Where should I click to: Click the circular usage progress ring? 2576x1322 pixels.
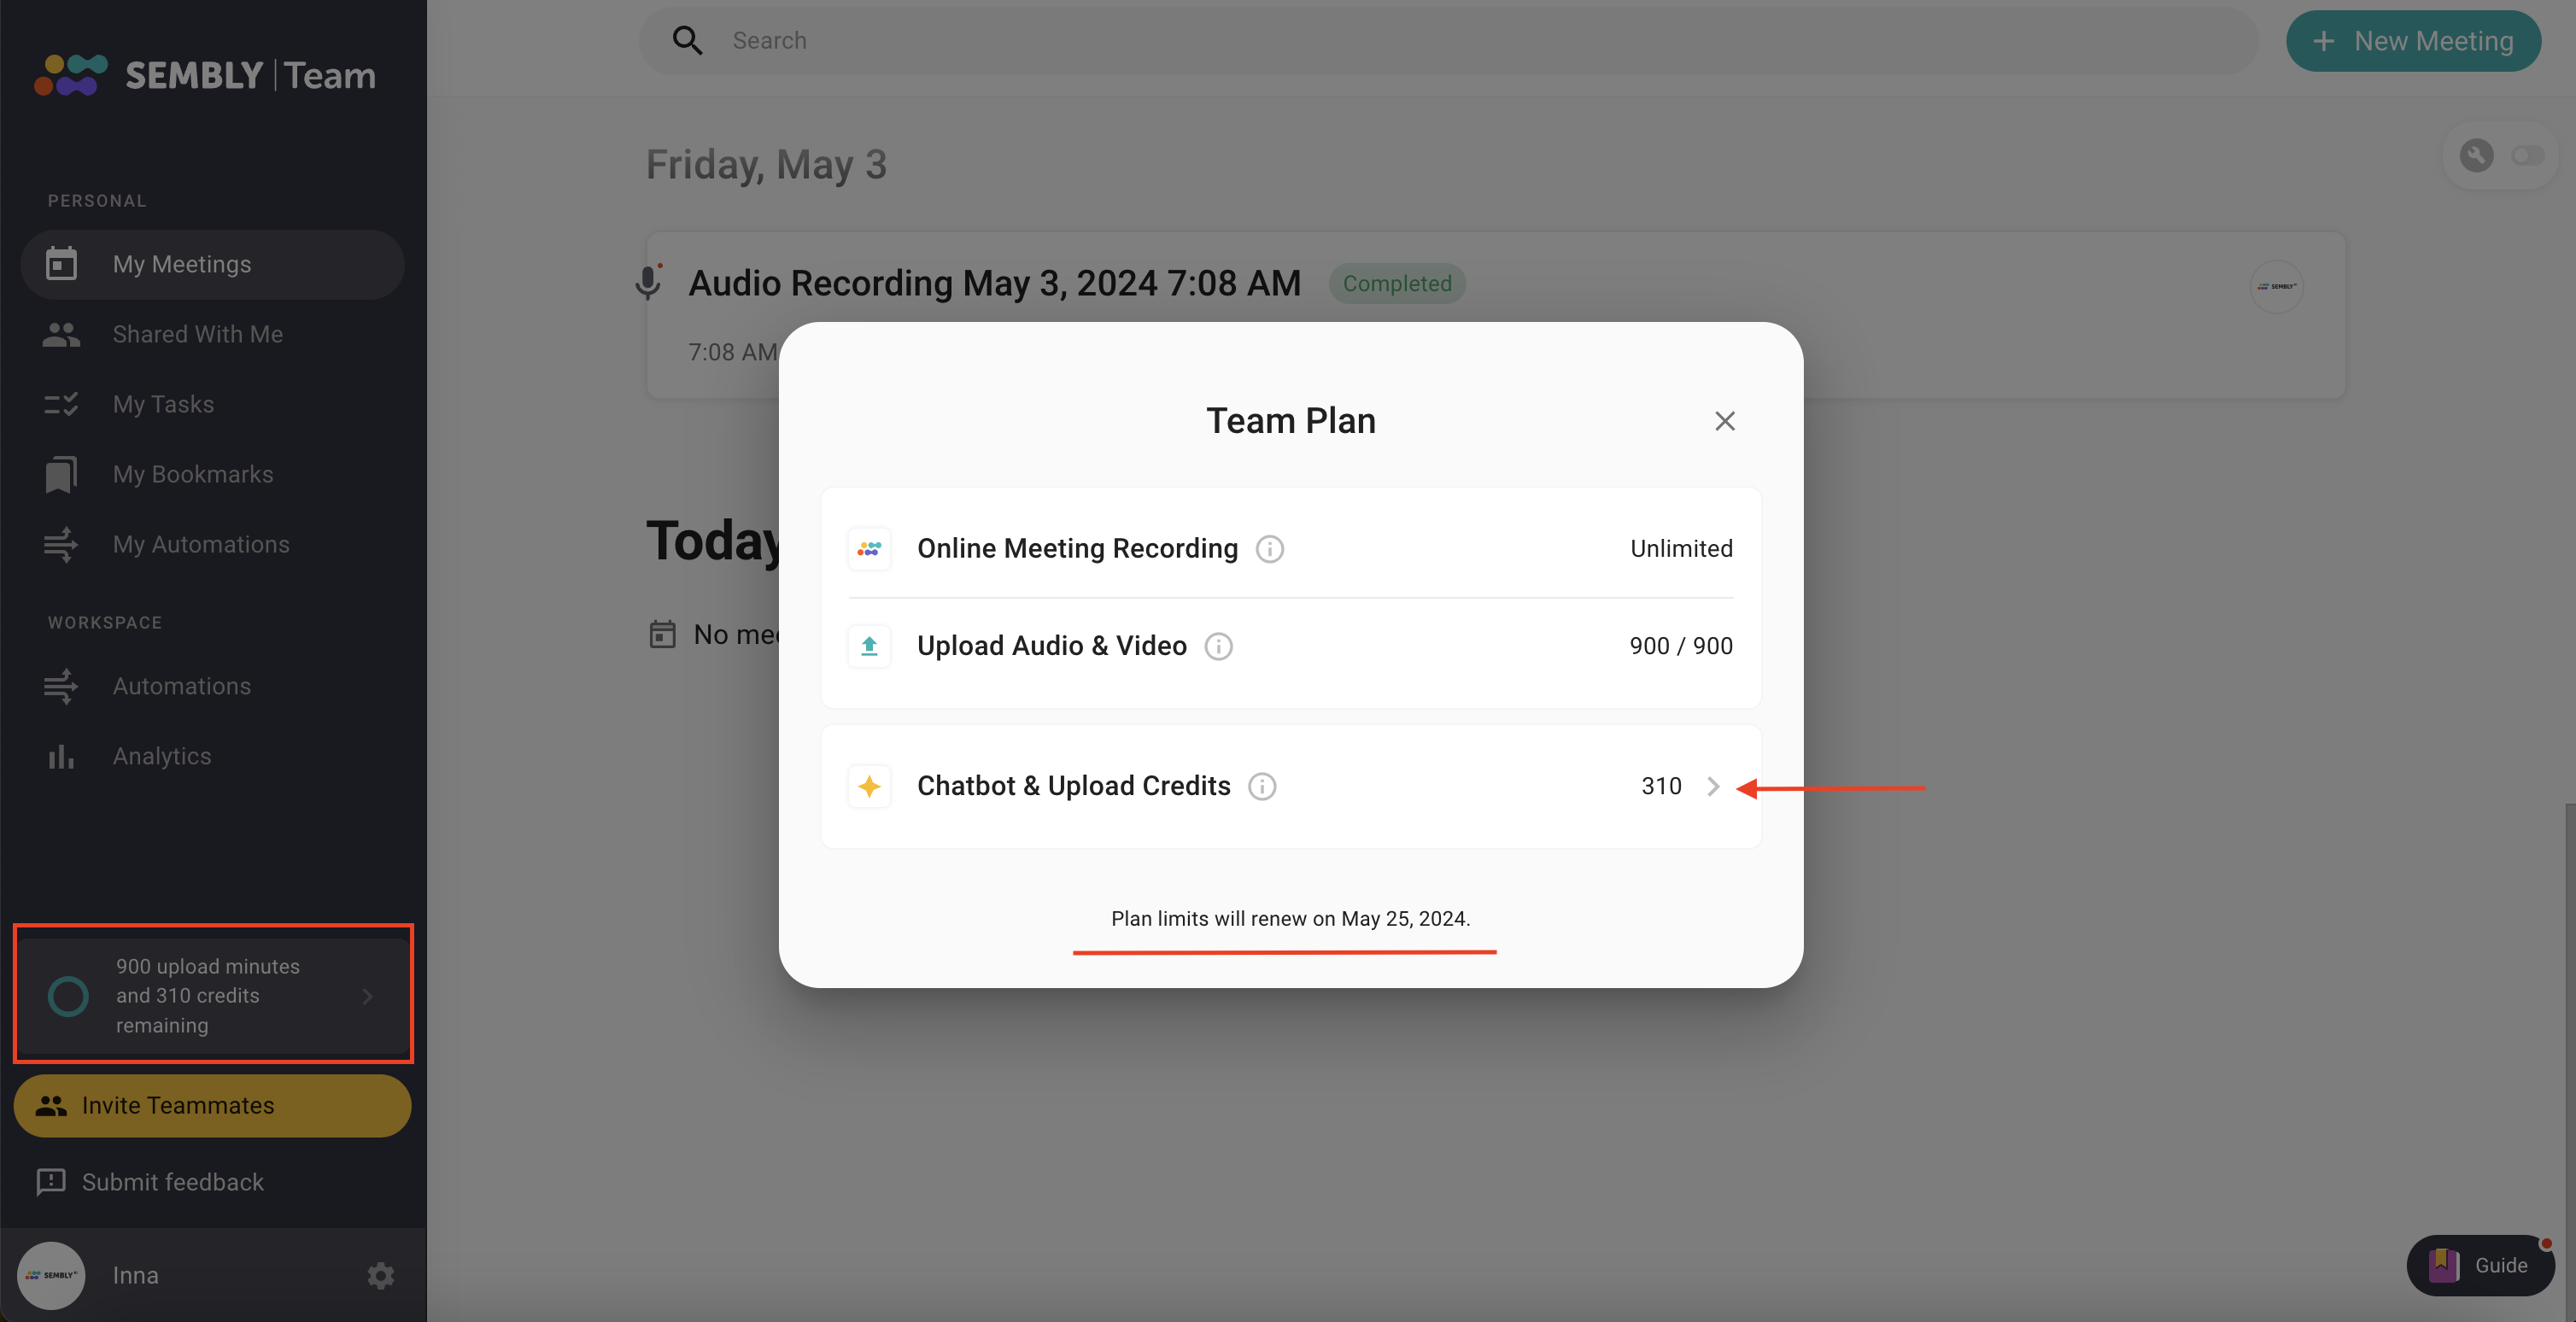click(x=68, y=996)
